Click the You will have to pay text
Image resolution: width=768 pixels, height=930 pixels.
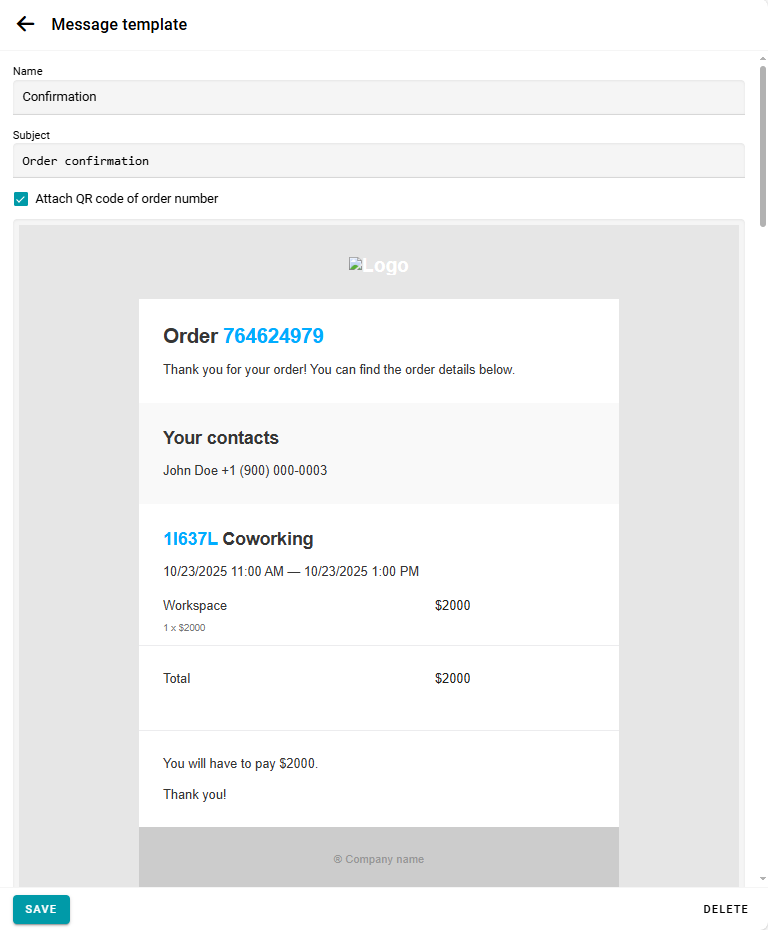click(x=240, y=763)
